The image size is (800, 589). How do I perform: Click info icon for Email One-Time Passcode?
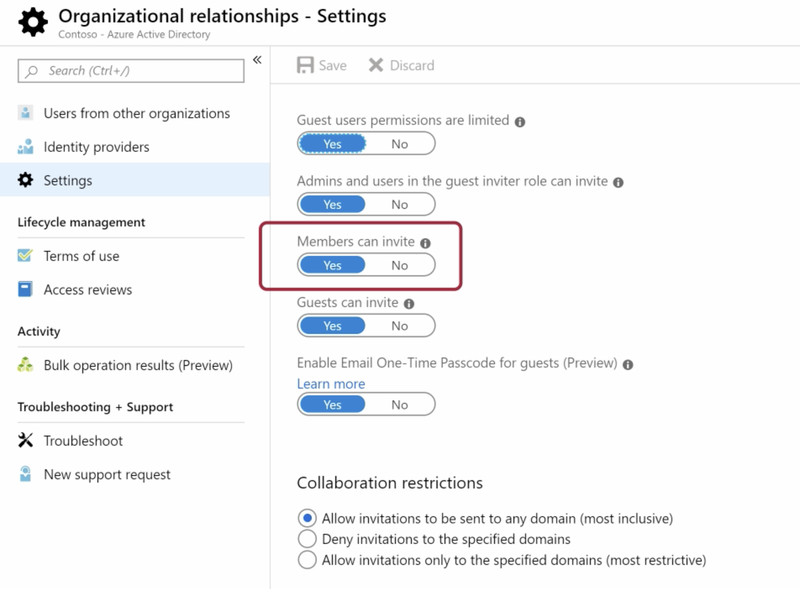(628, 365)
